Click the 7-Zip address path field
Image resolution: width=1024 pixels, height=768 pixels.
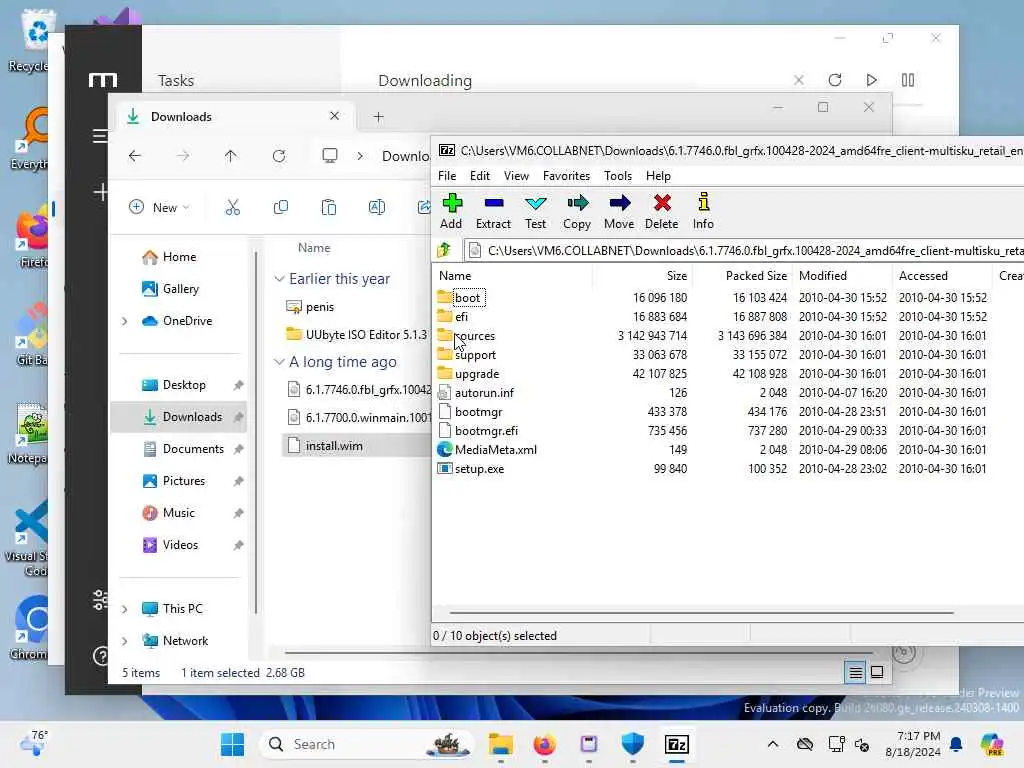744,251
